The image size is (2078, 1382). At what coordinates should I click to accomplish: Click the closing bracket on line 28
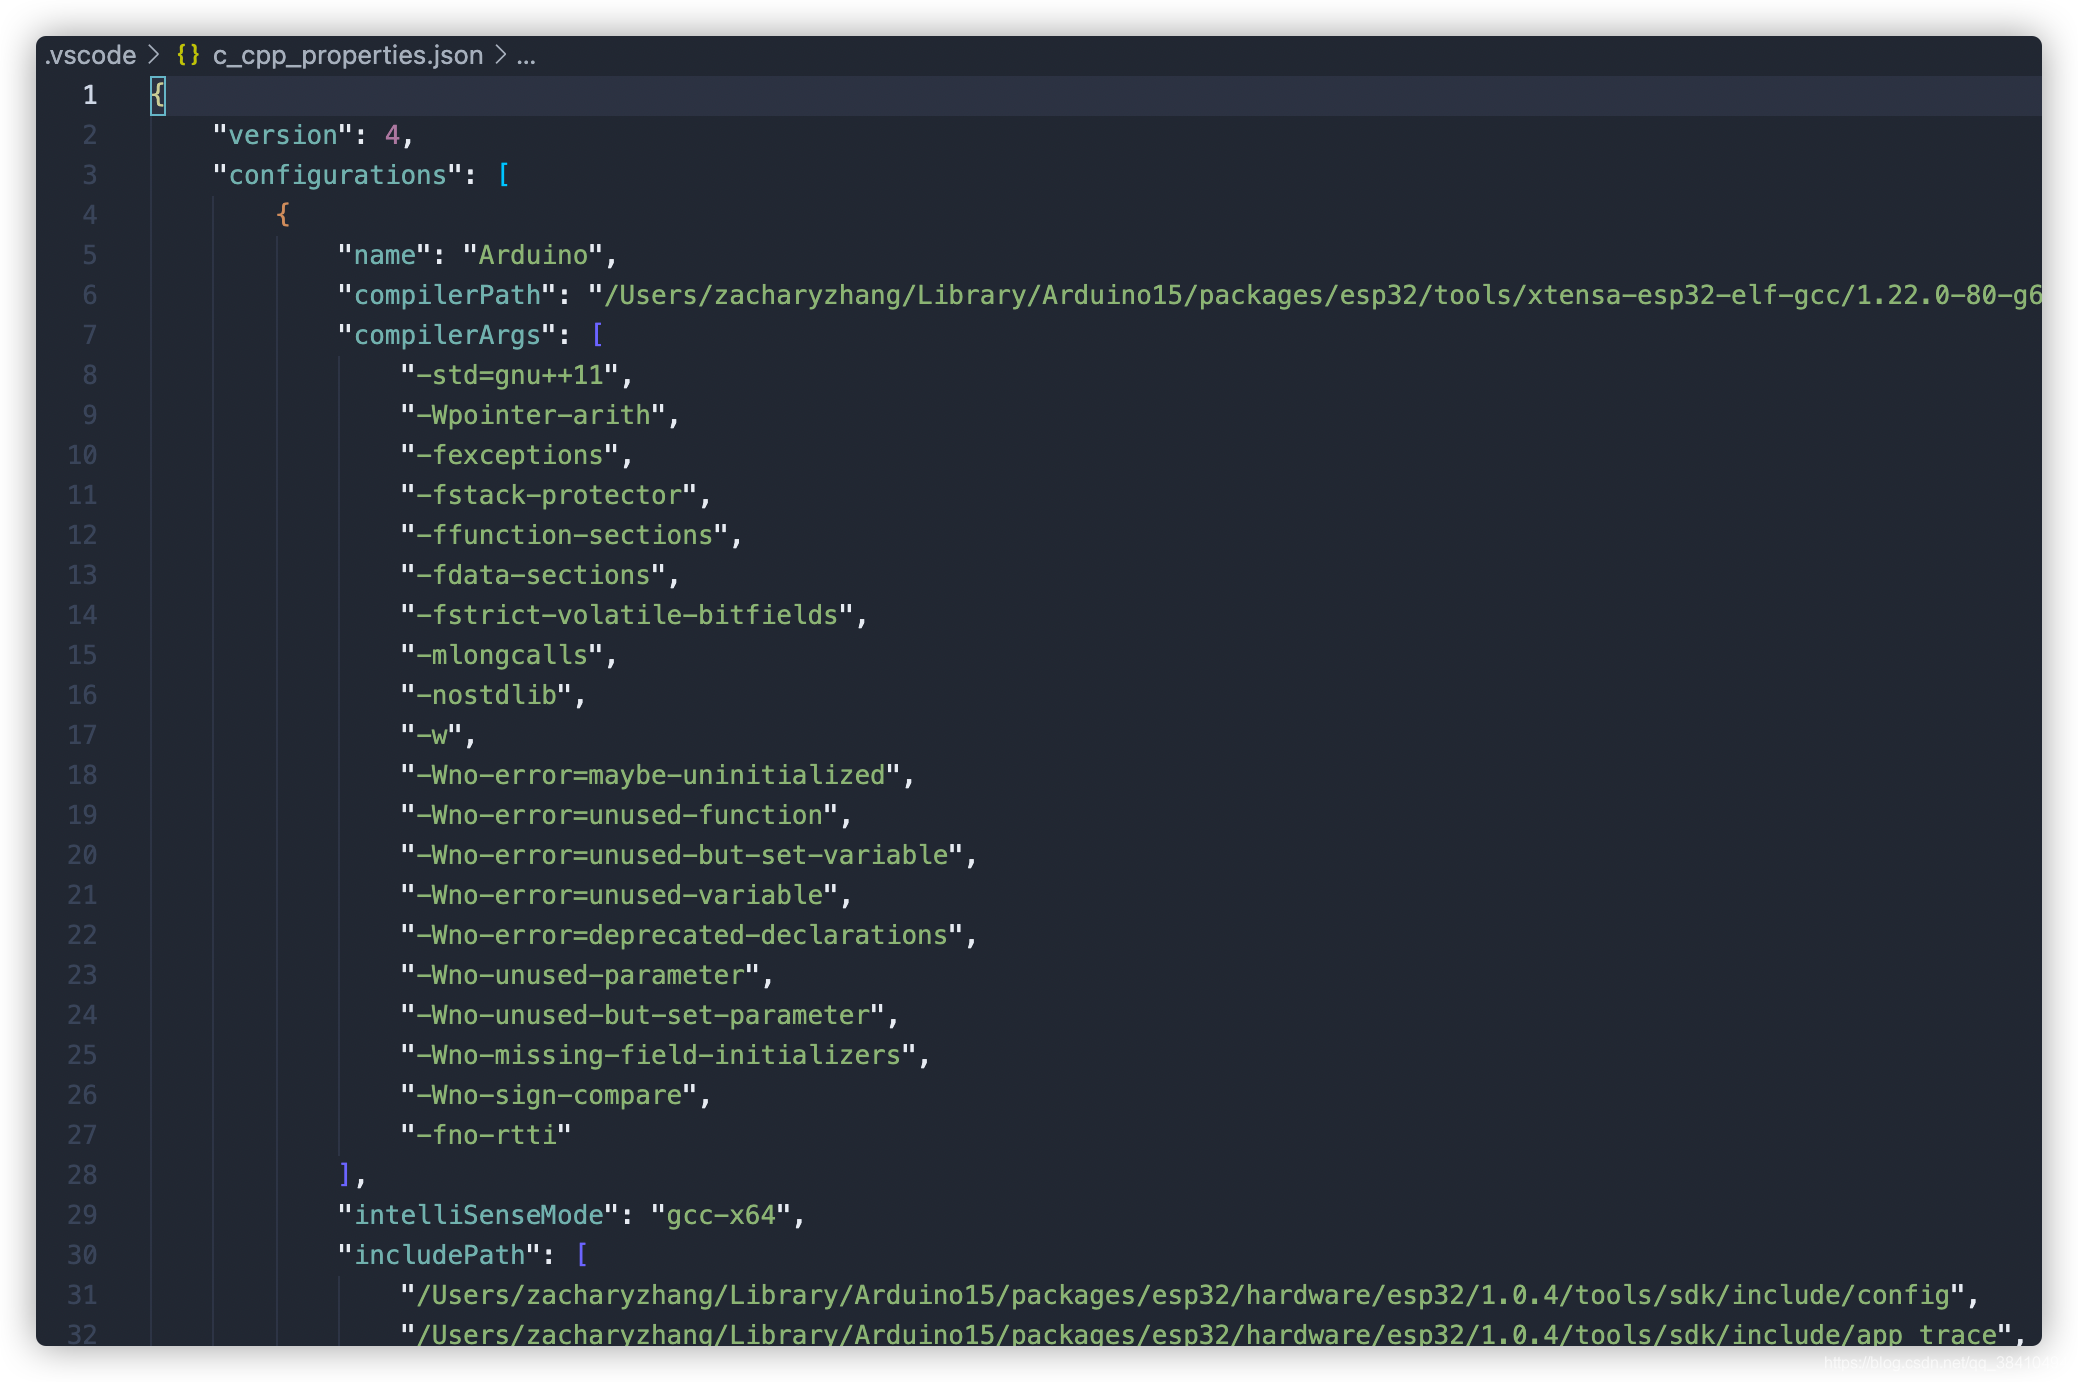coord(345,1175)
